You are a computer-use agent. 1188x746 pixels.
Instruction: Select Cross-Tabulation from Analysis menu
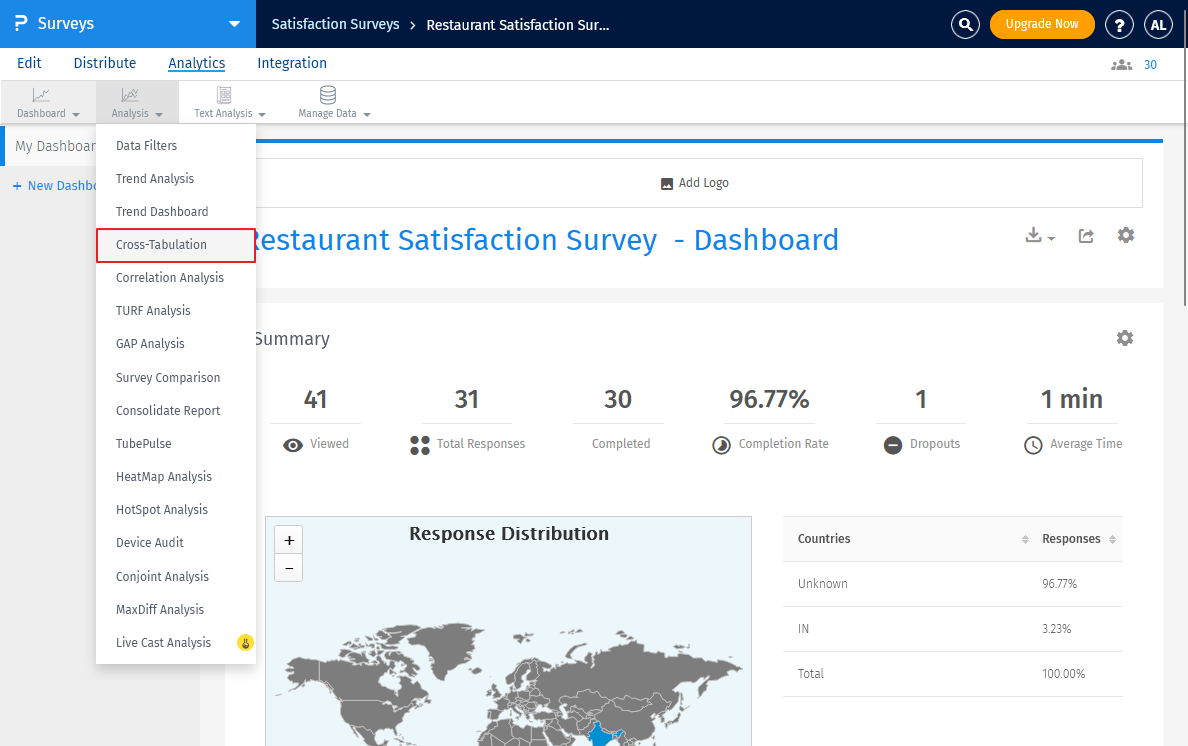click(161, 245)
